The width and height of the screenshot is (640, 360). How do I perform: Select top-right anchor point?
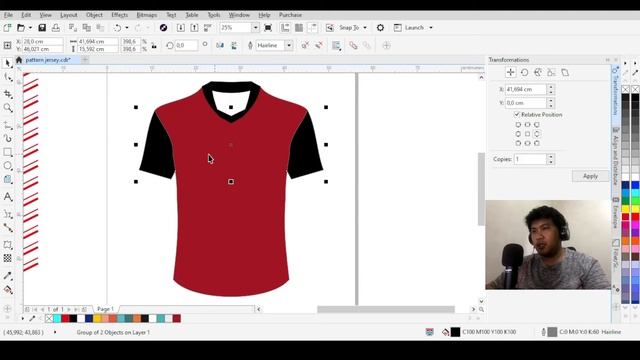click(537, 124)
